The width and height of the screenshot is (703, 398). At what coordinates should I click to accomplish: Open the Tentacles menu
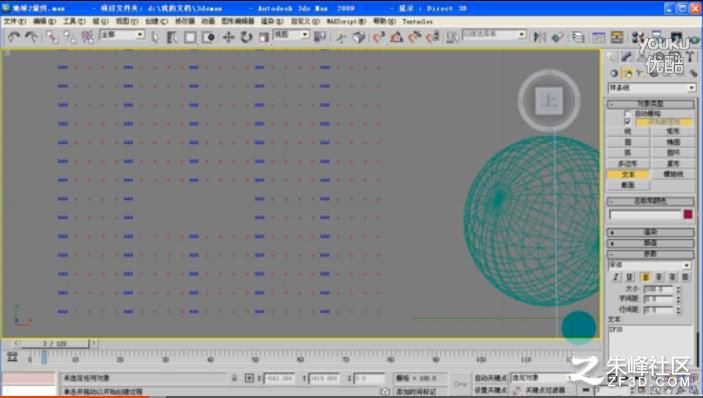click(417, 21)
